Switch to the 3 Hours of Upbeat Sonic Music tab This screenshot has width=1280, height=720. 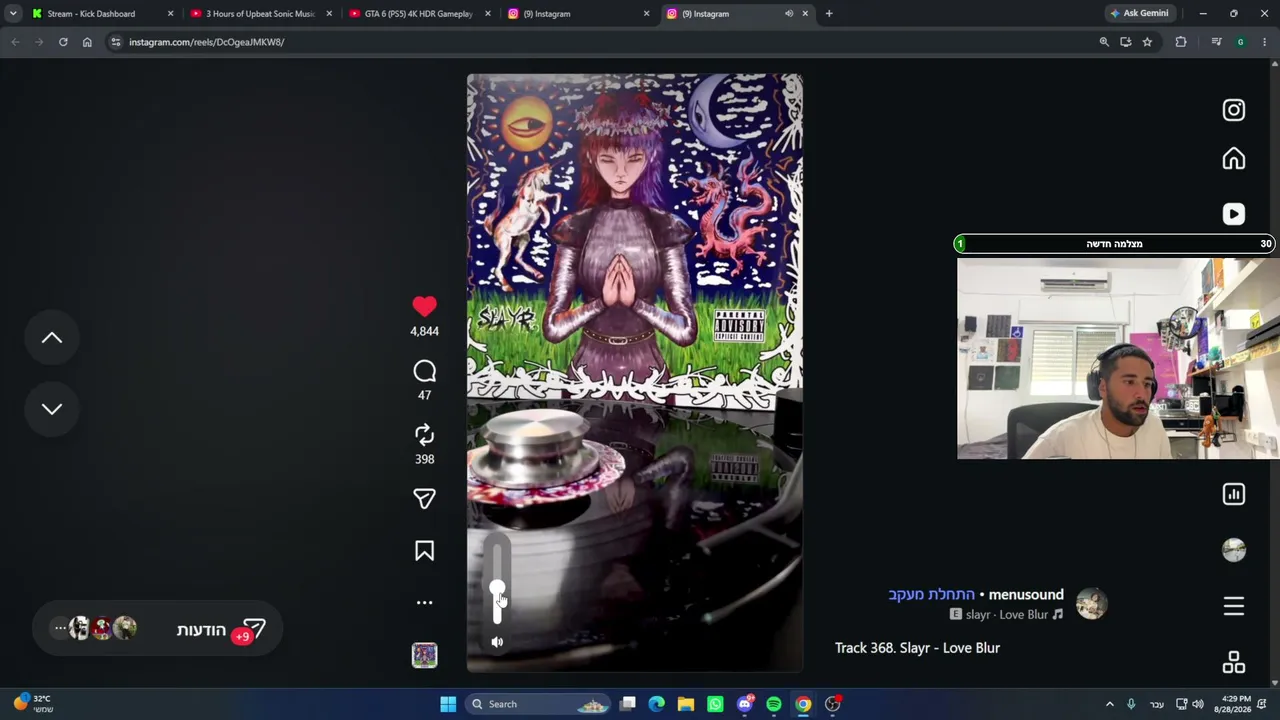coord(259,14)
